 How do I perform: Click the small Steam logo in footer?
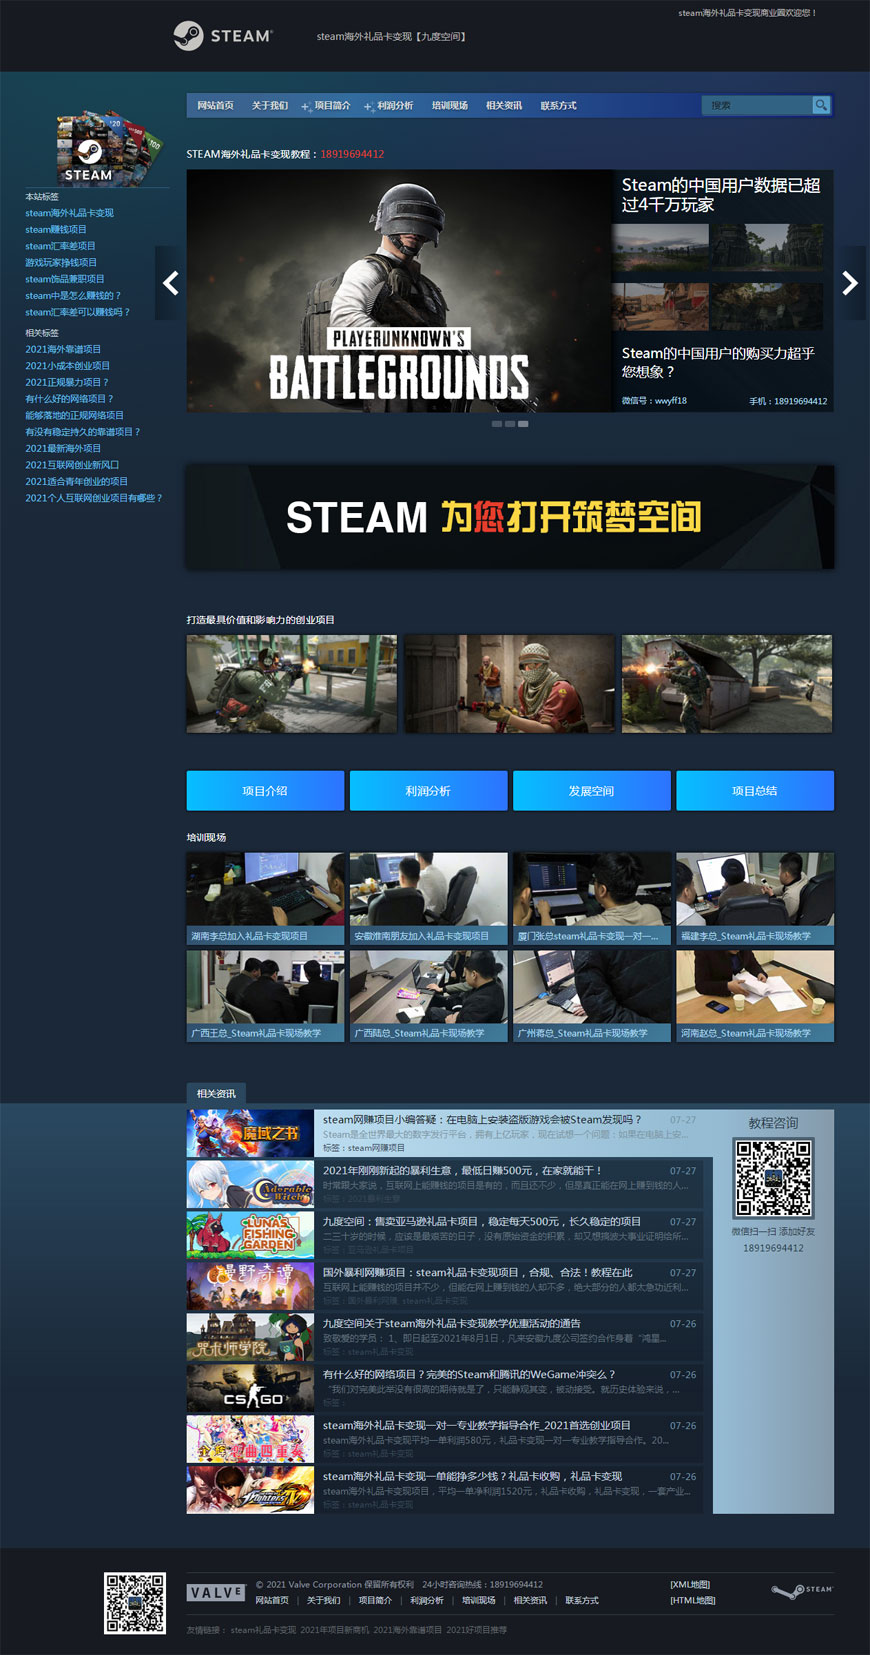(801, 1590)
